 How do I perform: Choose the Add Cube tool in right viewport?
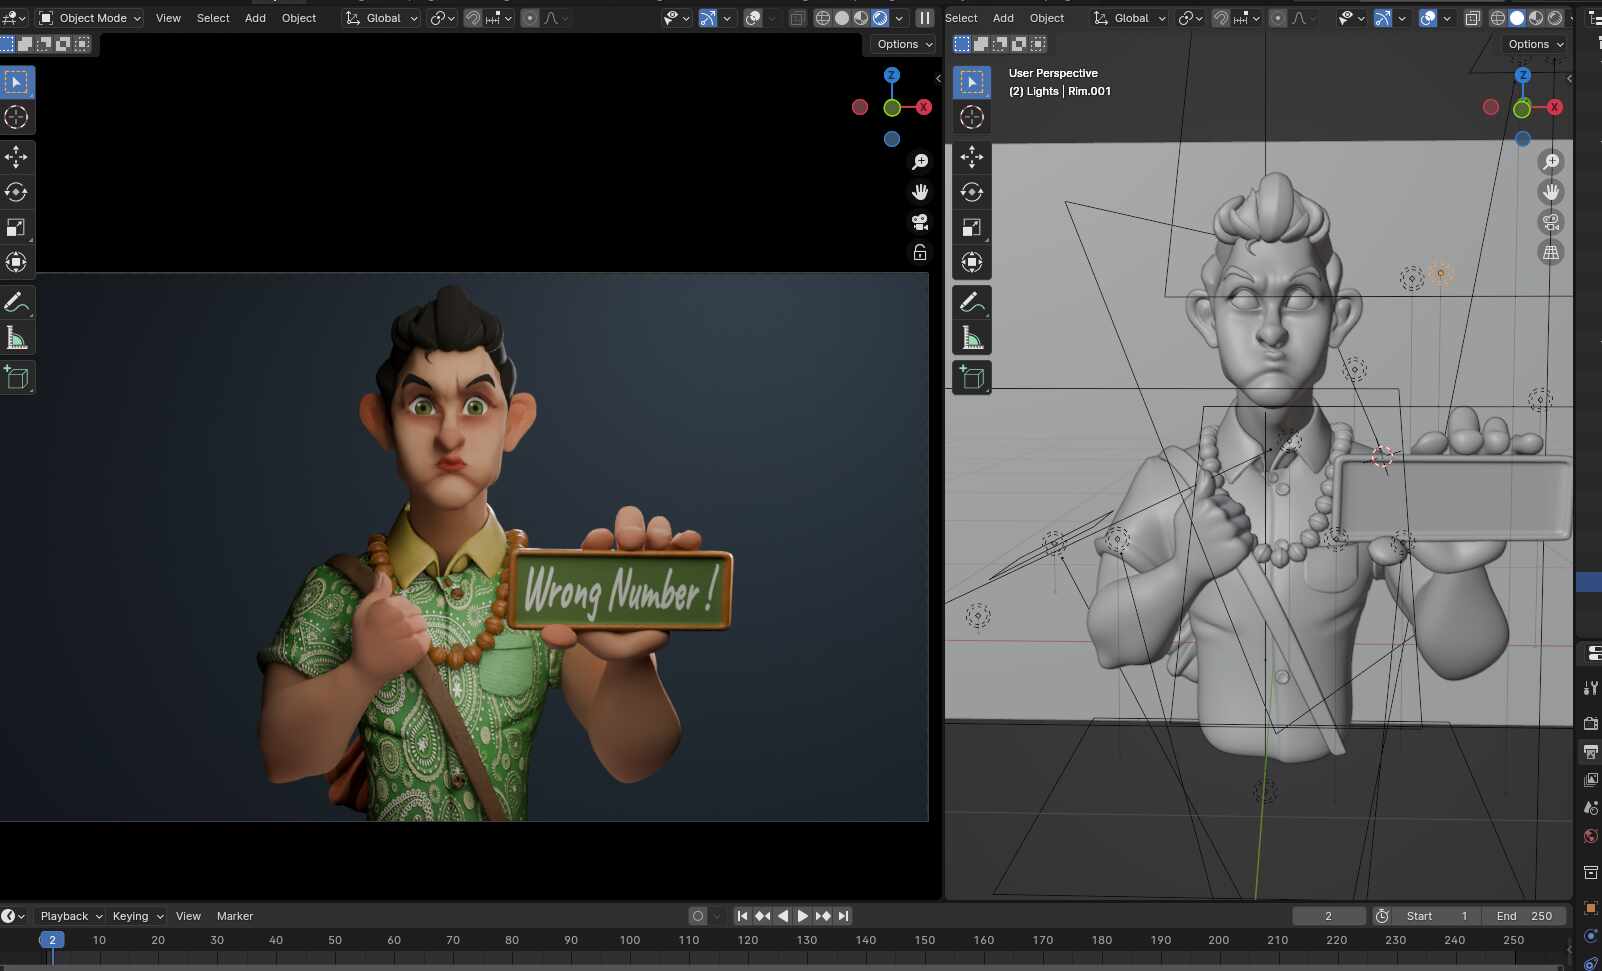[x=972, y=378]
